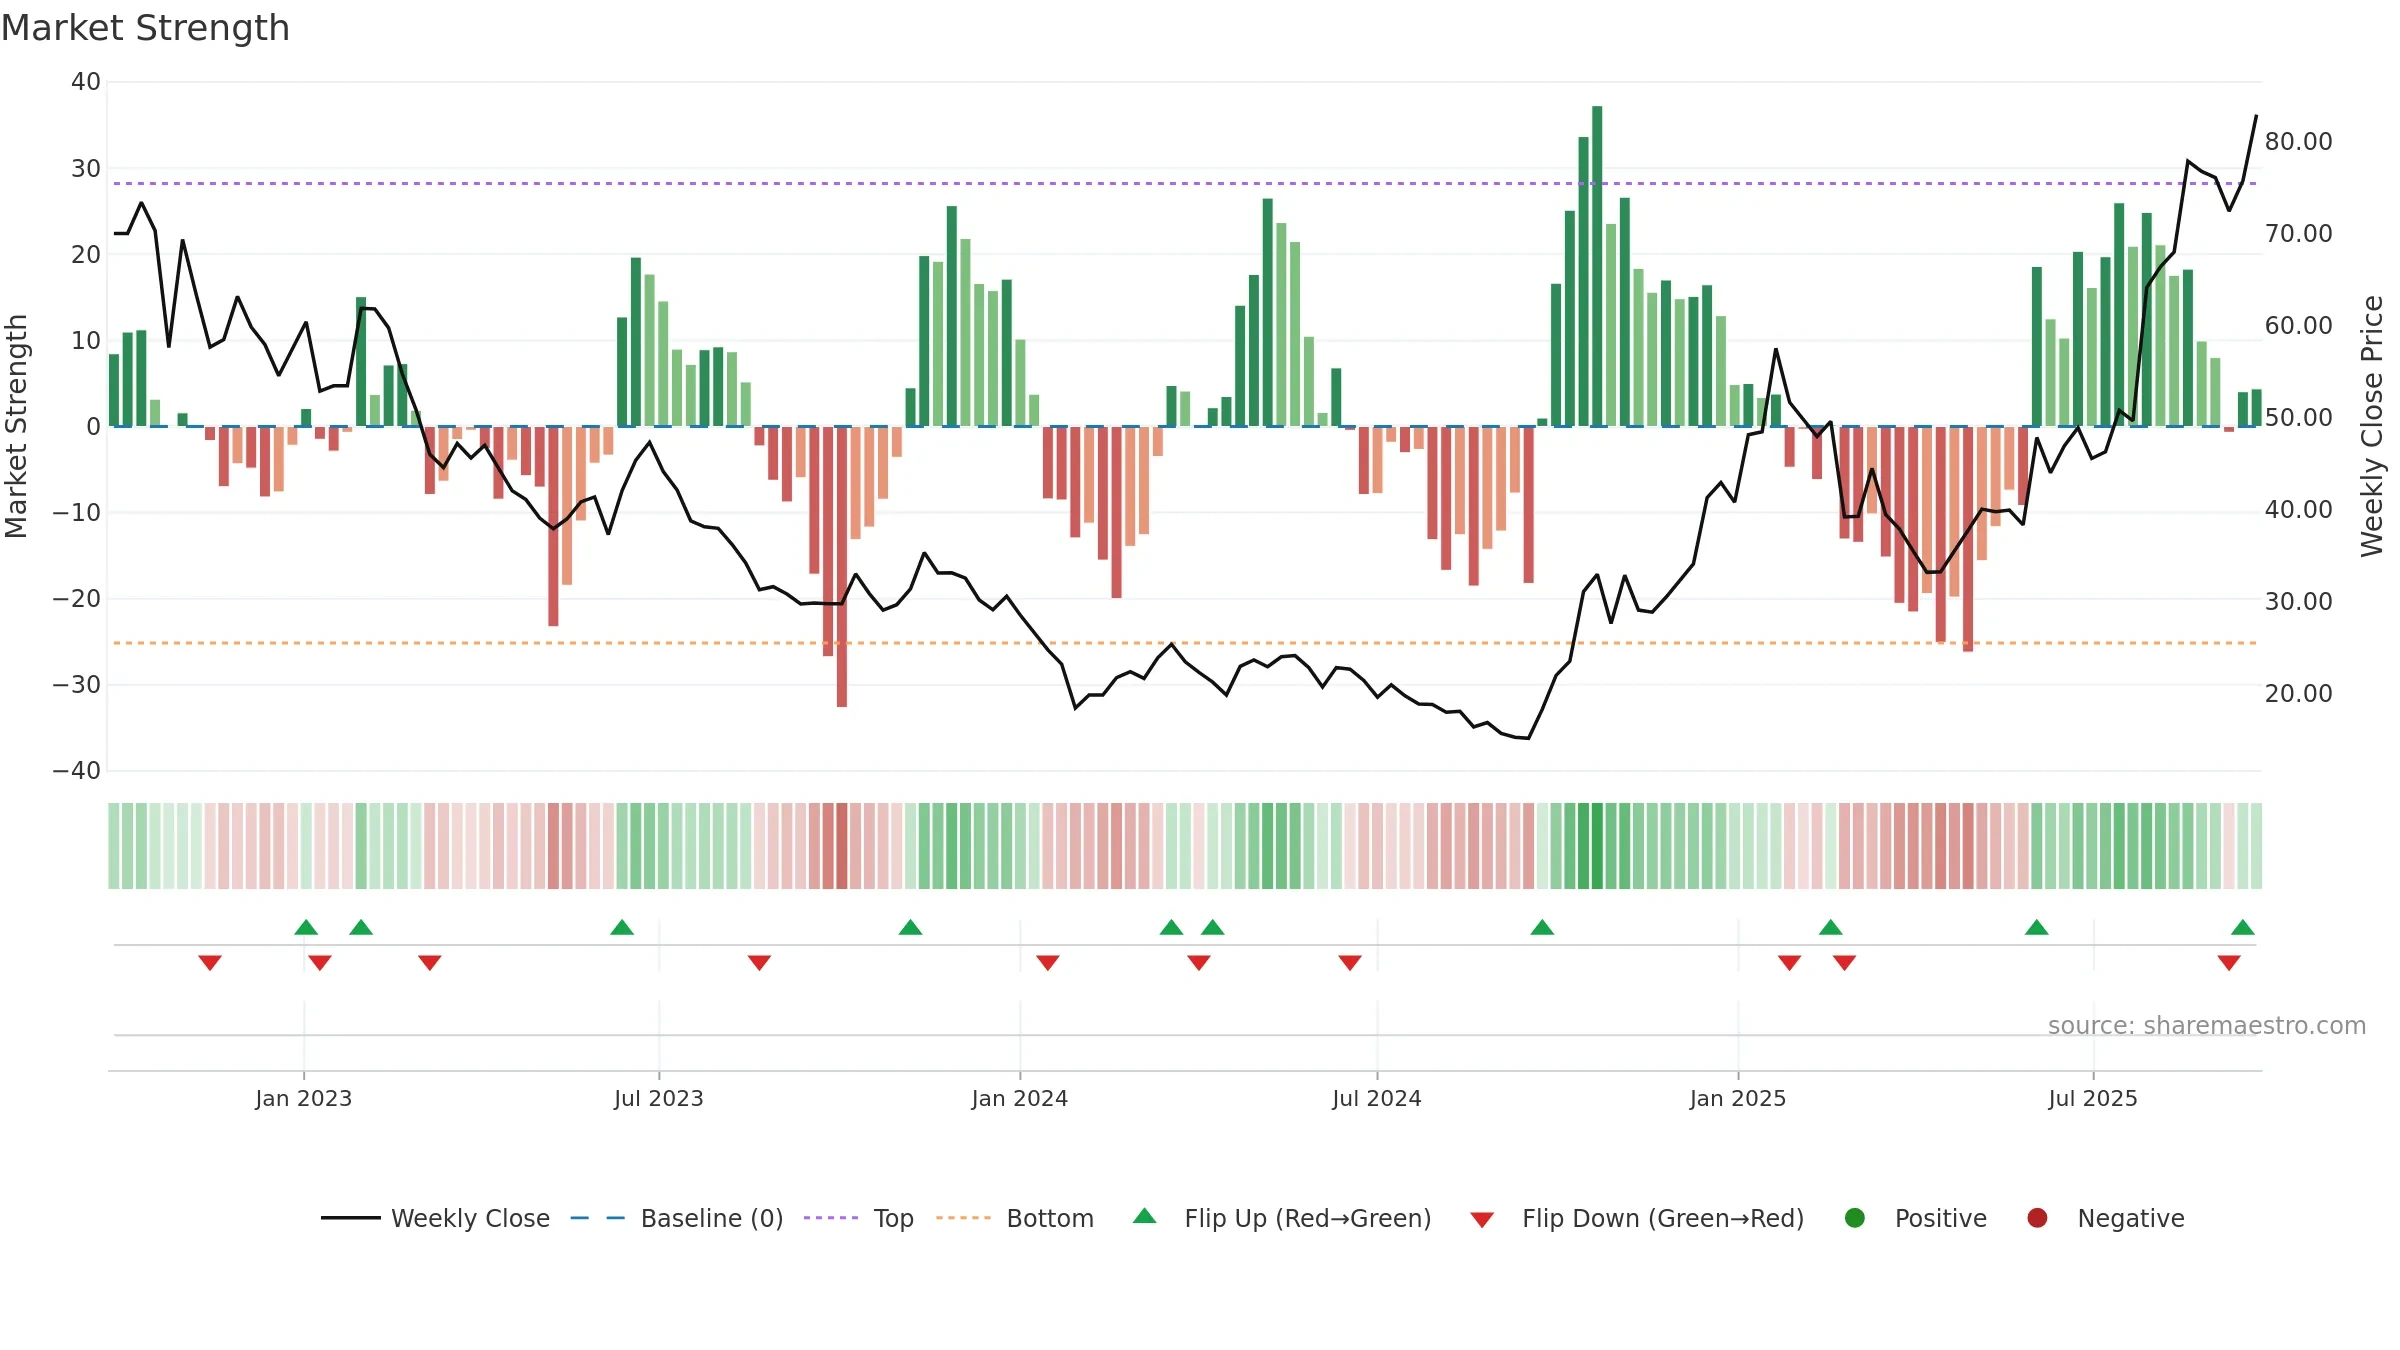Click the first red flip-down marker before Jan 2023
2400x1350 pixels.
pyautogui.click(x=210, y=962)
